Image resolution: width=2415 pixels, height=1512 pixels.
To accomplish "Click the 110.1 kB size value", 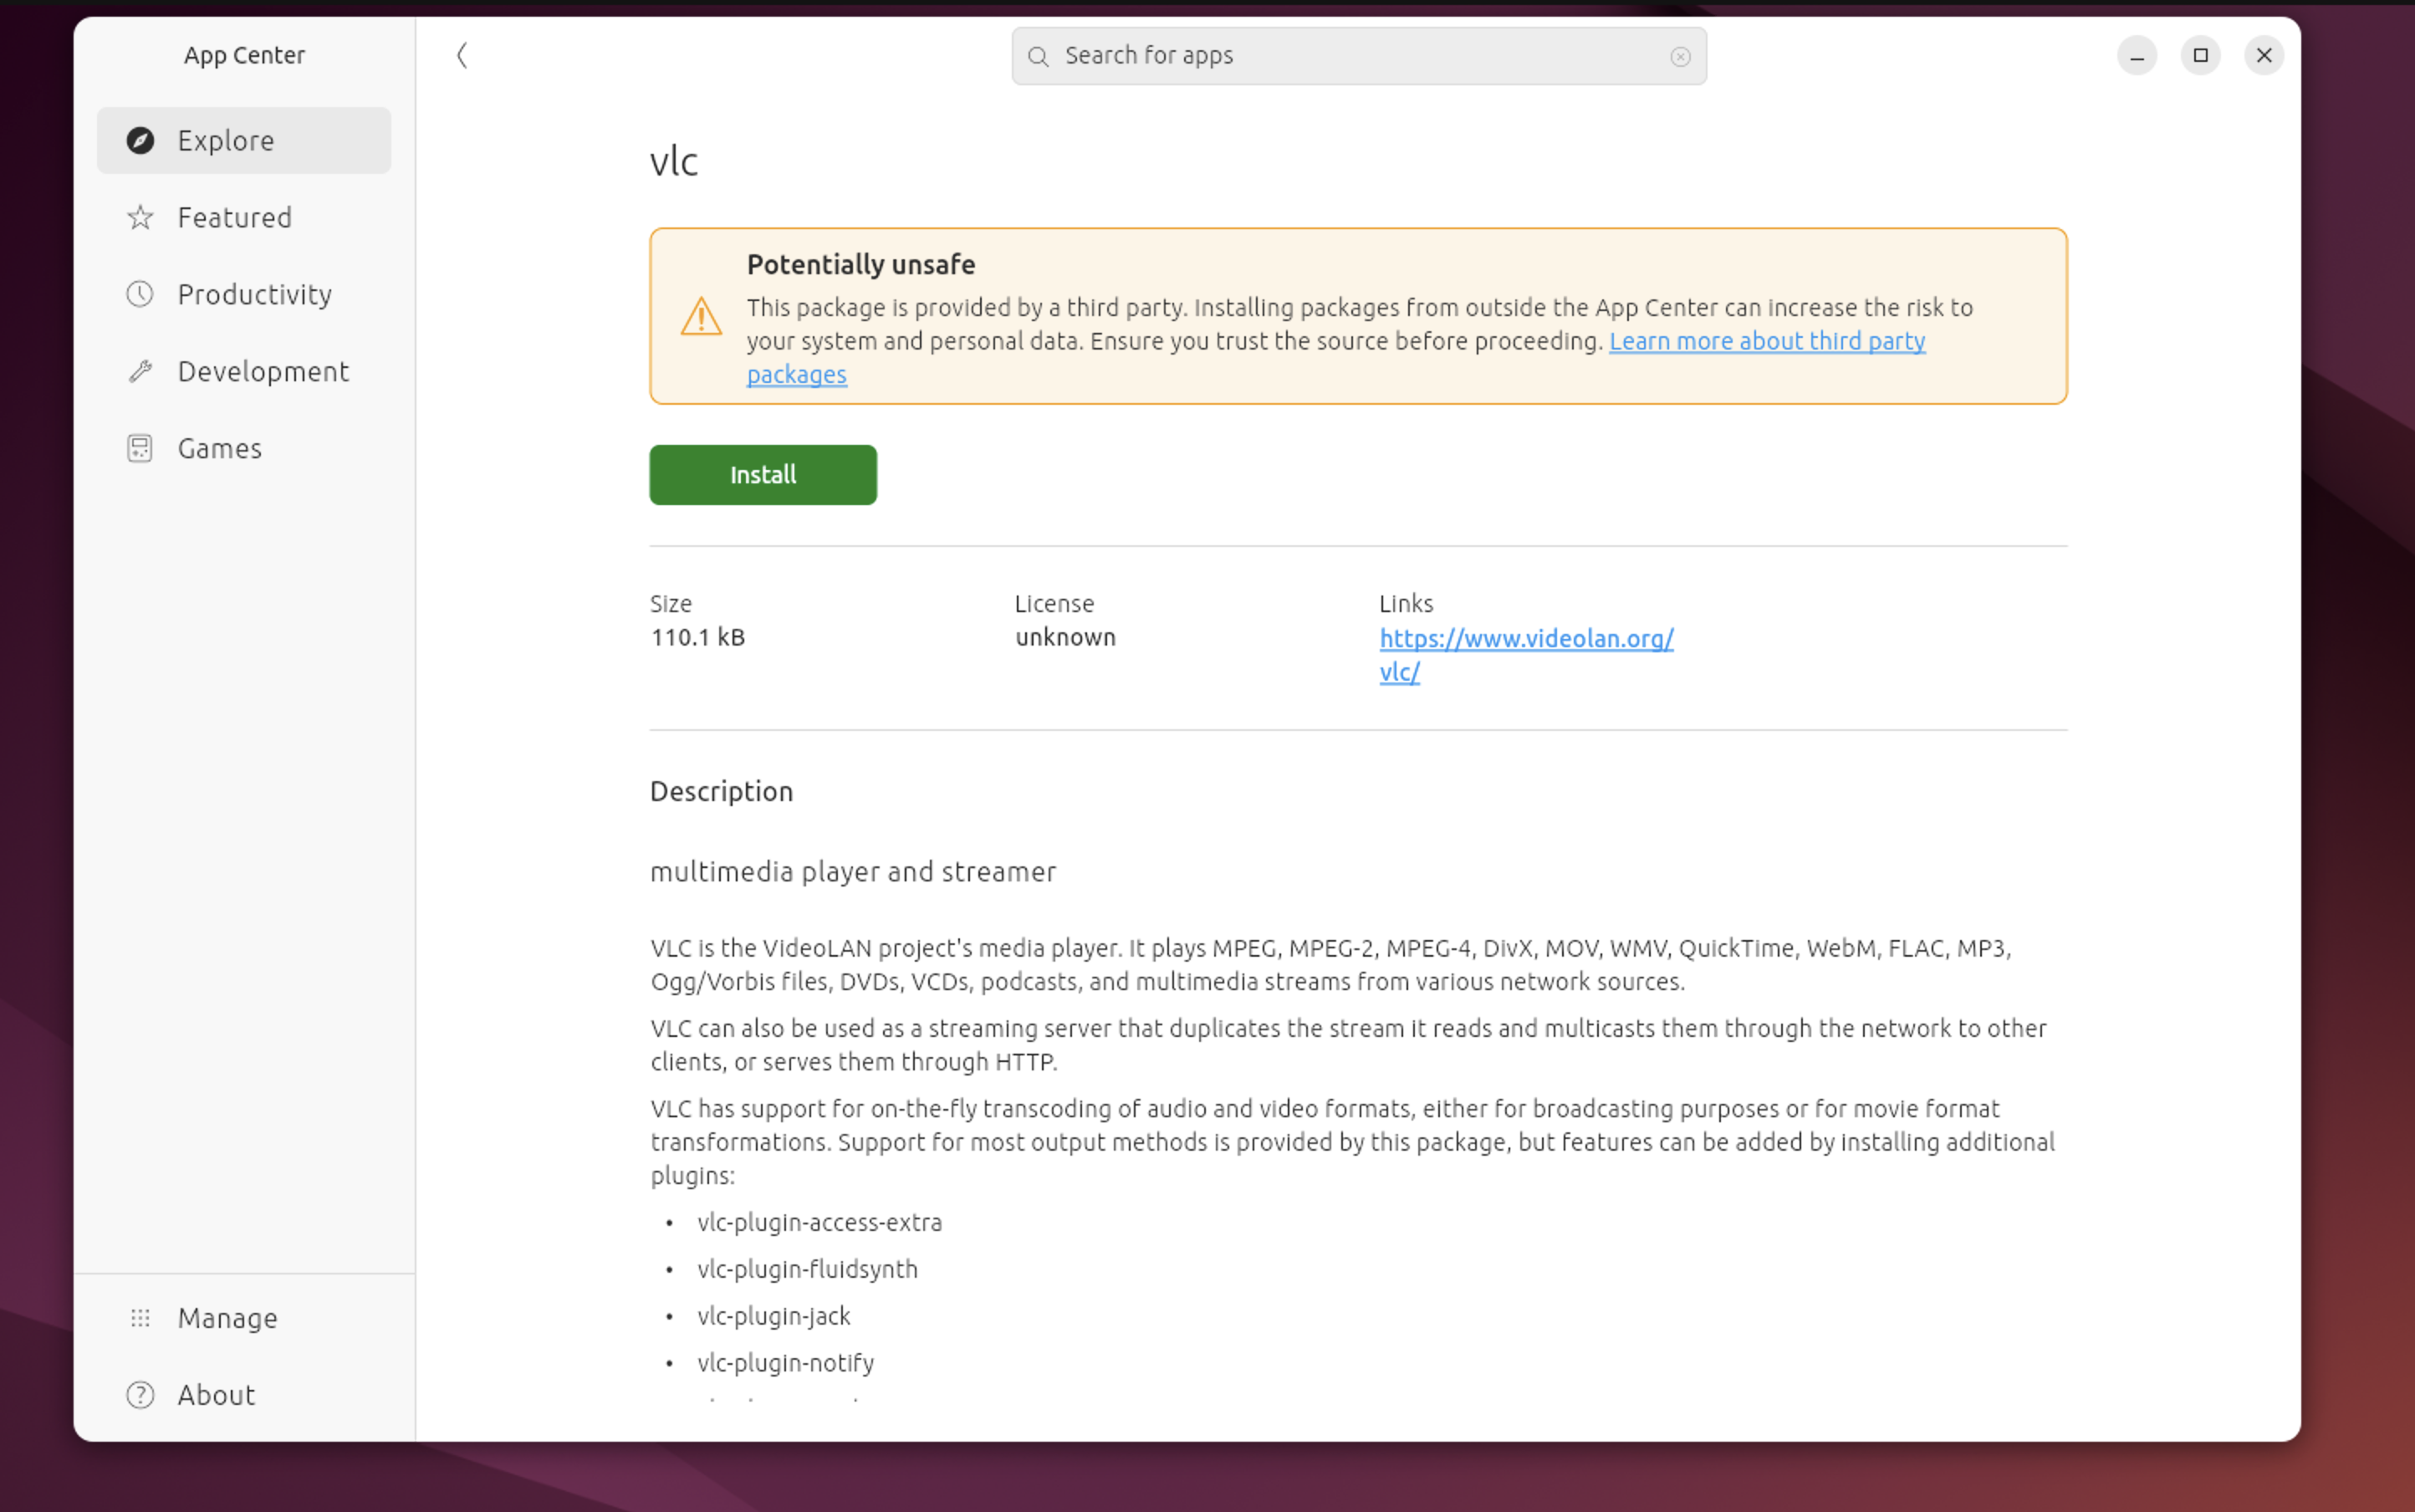I will 698,637.
